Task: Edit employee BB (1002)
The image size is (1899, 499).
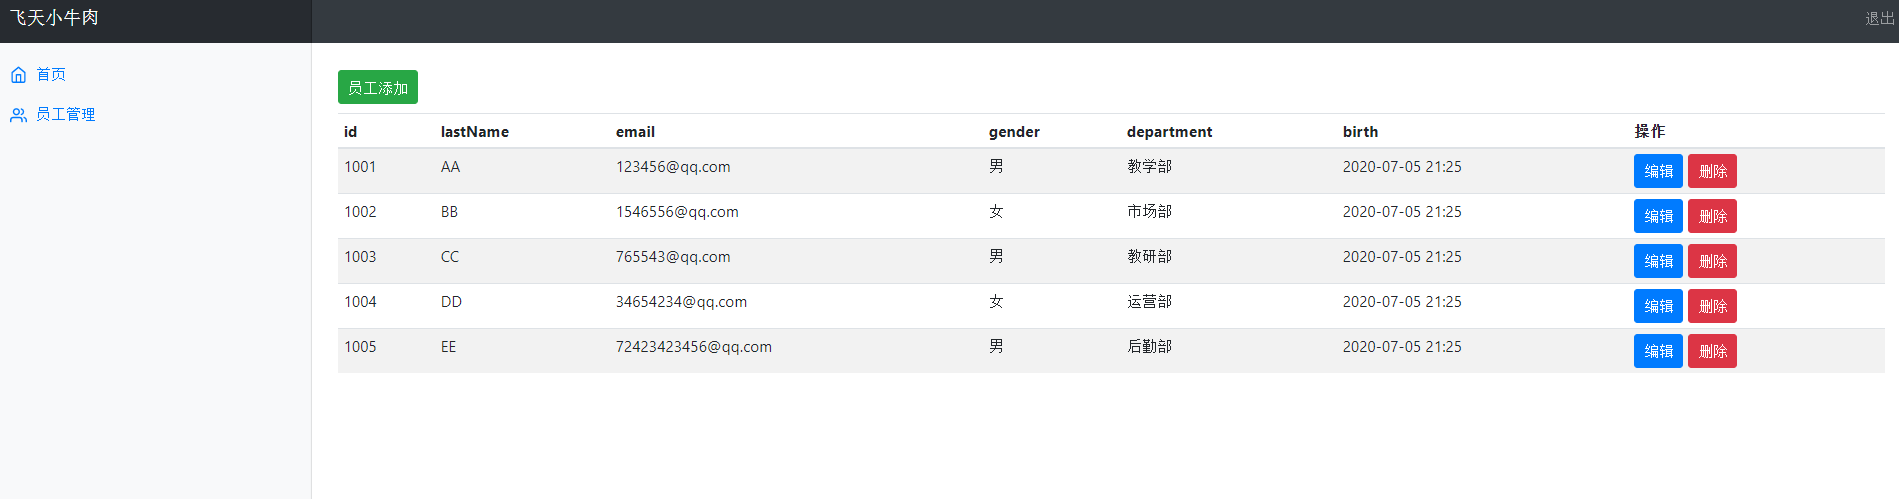Action: 1658,216
